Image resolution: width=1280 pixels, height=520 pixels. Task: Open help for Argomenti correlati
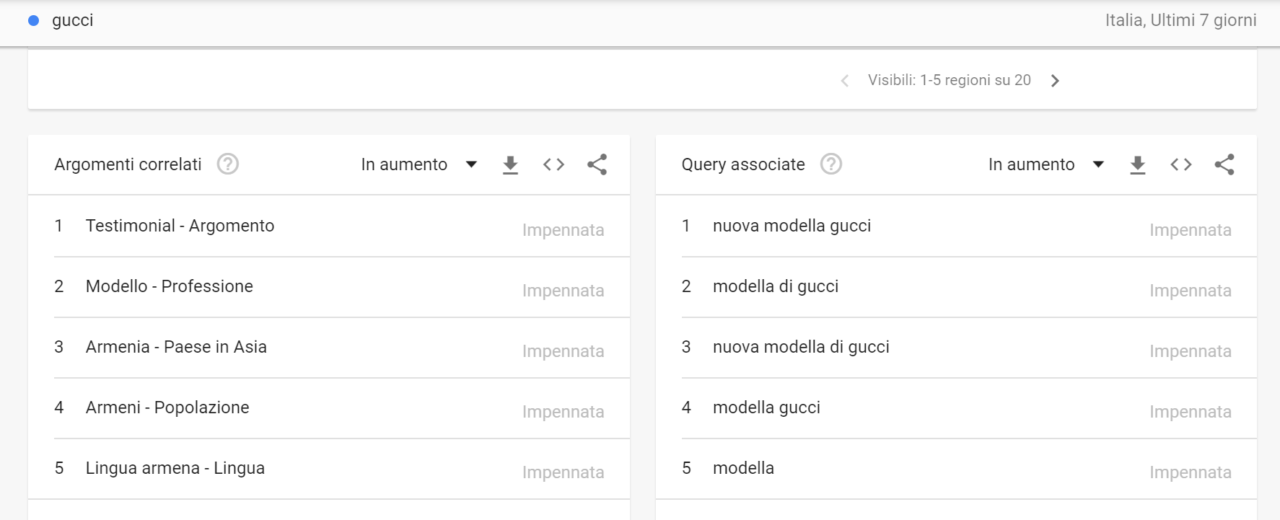coord(228,164)
